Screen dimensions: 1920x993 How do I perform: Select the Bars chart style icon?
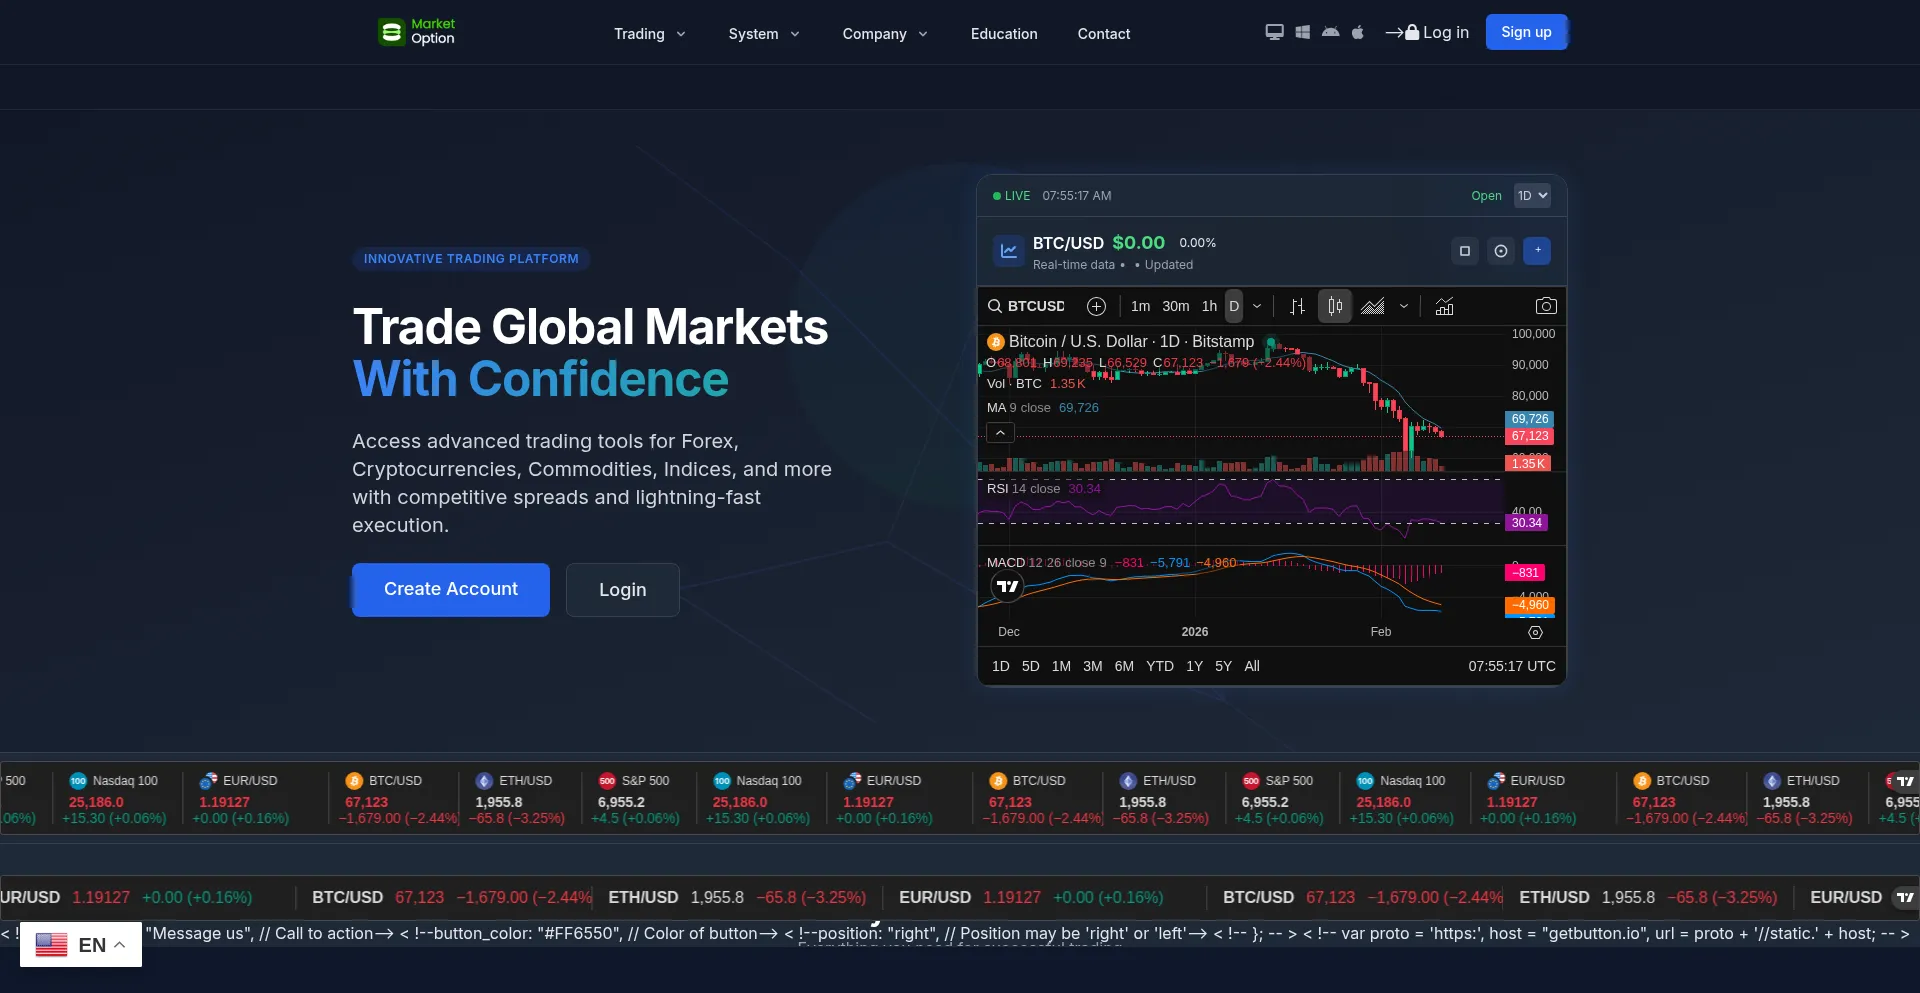click(x=1297, y=306)
